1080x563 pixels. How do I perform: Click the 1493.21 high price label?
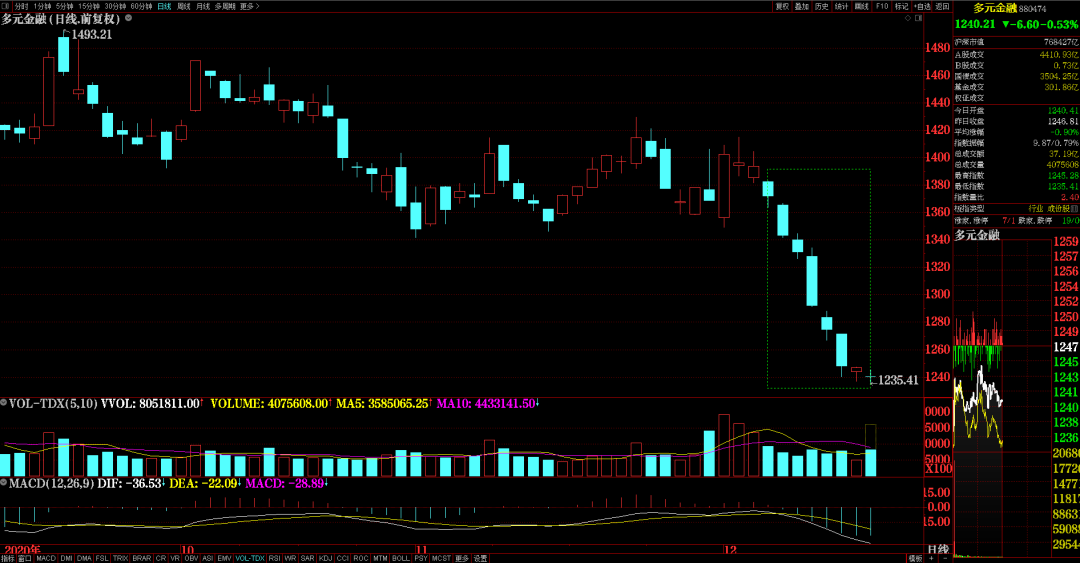coord(92,34)
